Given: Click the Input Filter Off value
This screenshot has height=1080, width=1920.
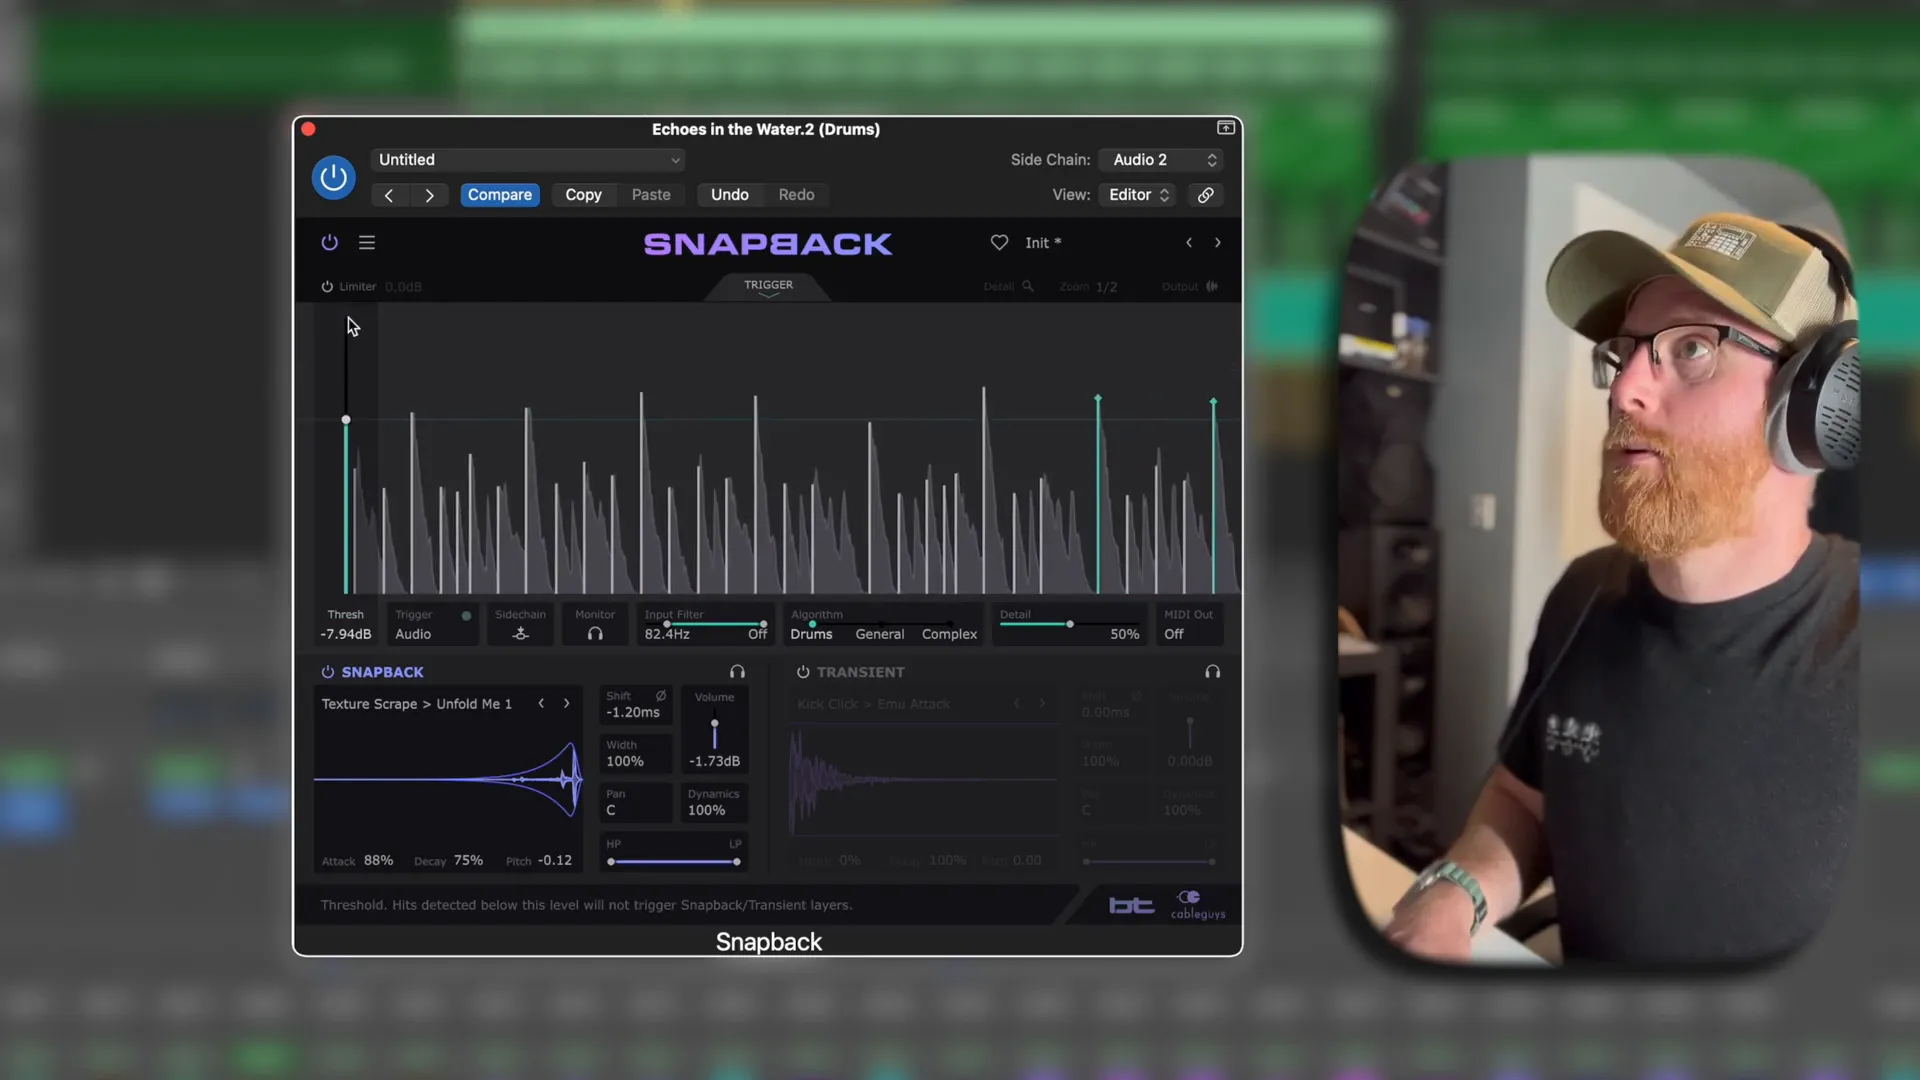Looking at the screenshot, I should click(x=757, y=635).
